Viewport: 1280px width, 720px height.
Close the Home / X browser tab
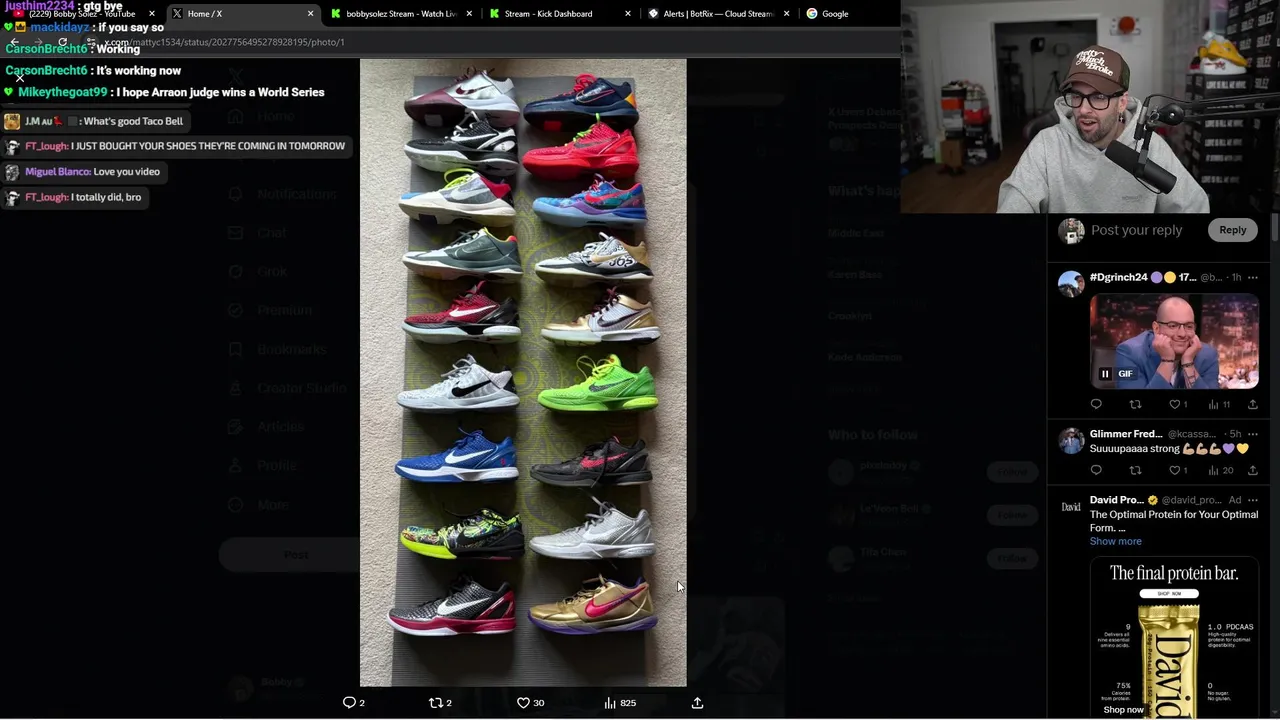(310, 14)
